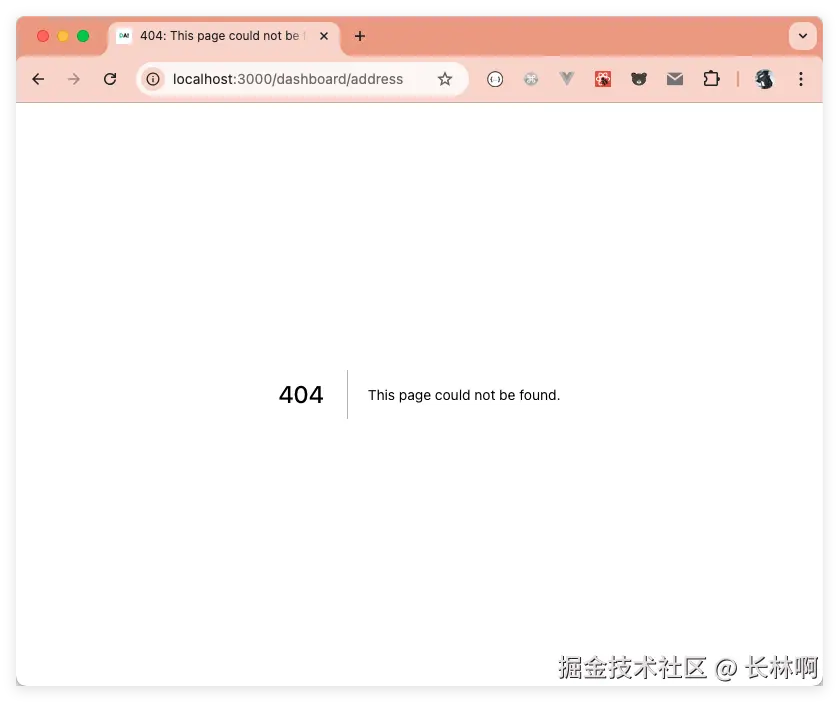
Task: Maximize the window with green button
Action: [83, 36]
